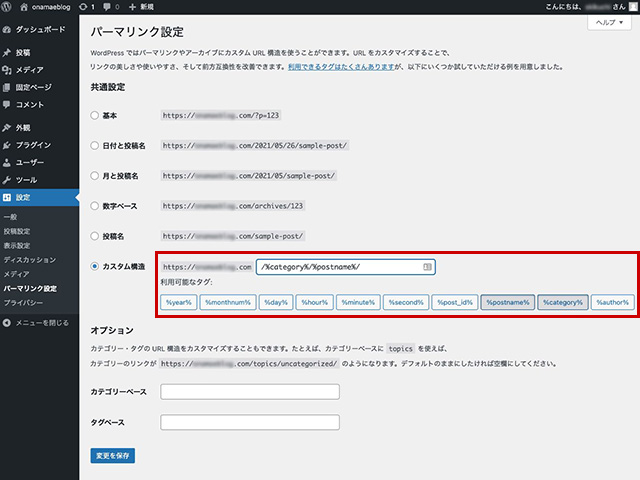This screenshot has width=640, height=480.
Task: Click the カテゴリーベース input field
Action: pyautogui.click(x=250, y=392)
